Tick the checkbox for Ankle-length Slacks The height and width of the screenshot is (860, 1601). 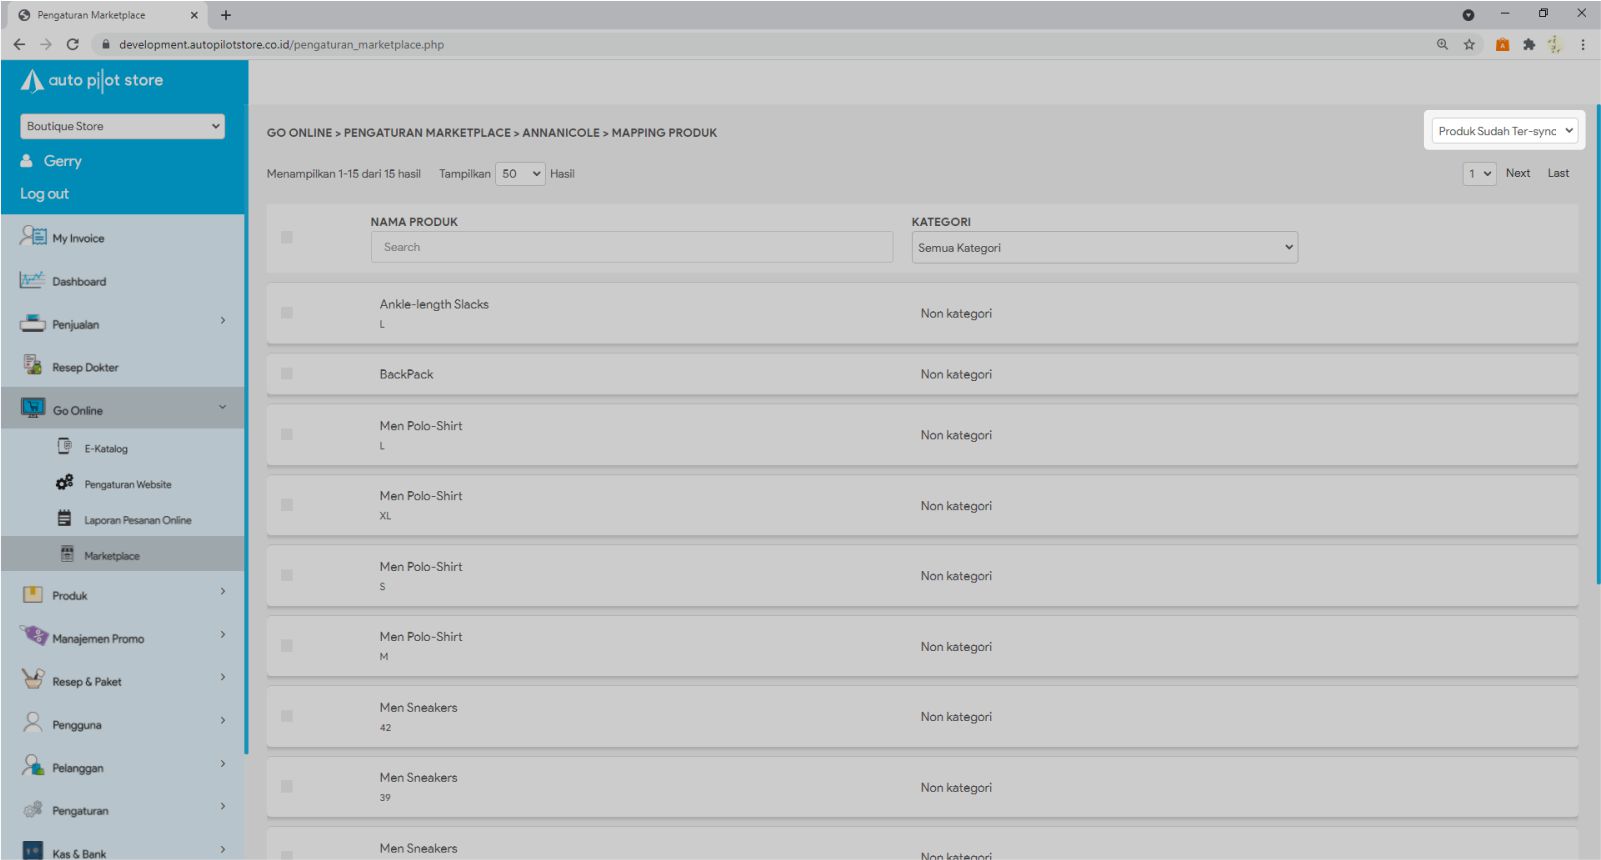click(x=287, y=313)
